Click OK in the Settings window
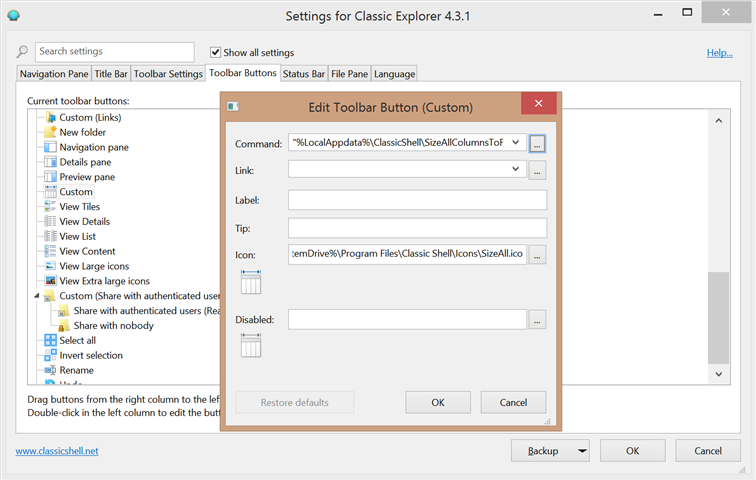Image resolution: width=756 pixels, height=480 pixels. (633, 451)
